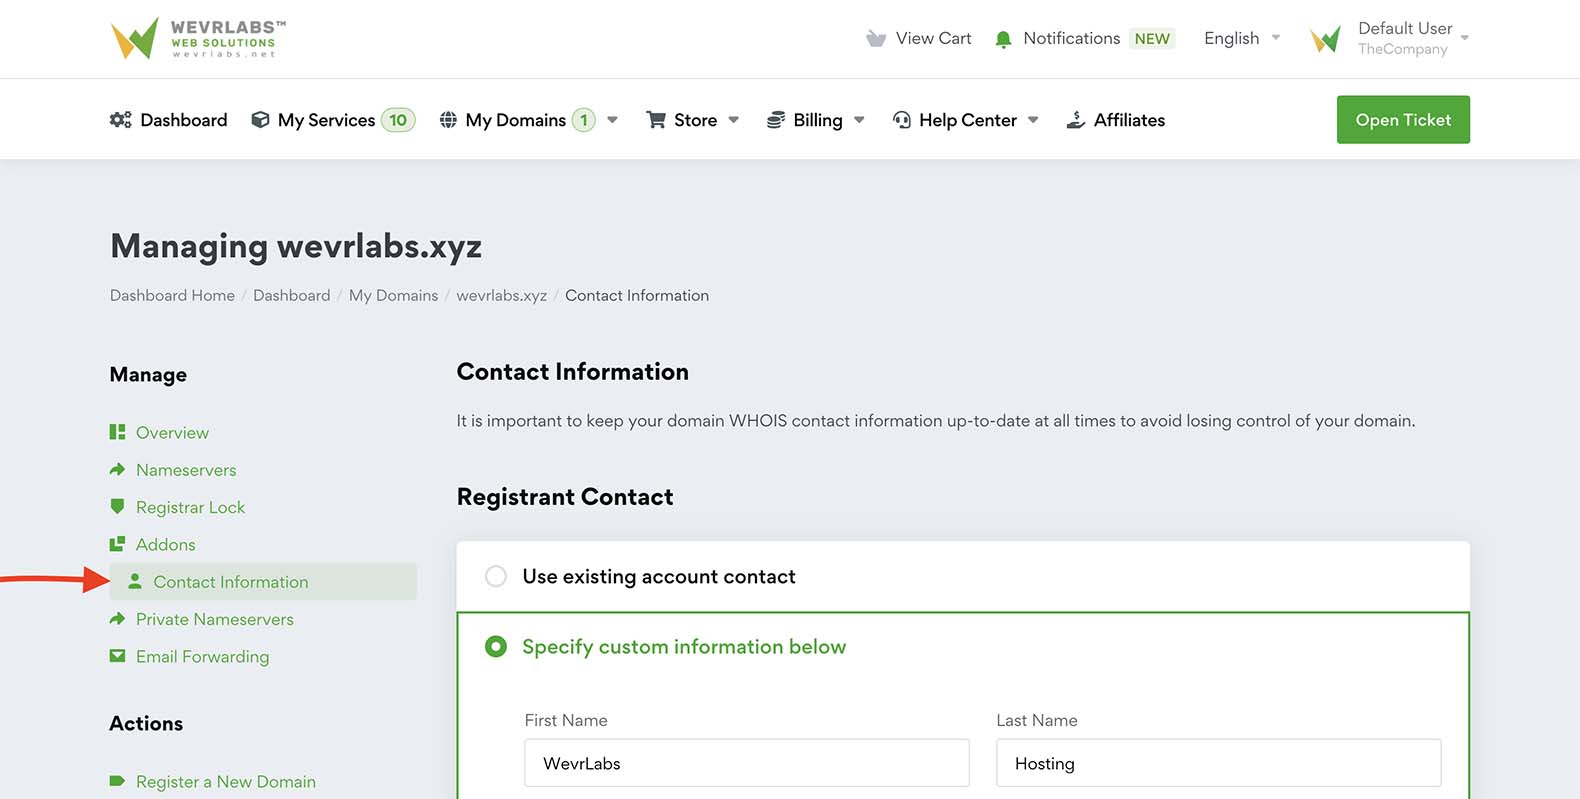1580x799 pixels.
Task: Click the Email Forwarding envelope icon
Action: click(117, 656)
